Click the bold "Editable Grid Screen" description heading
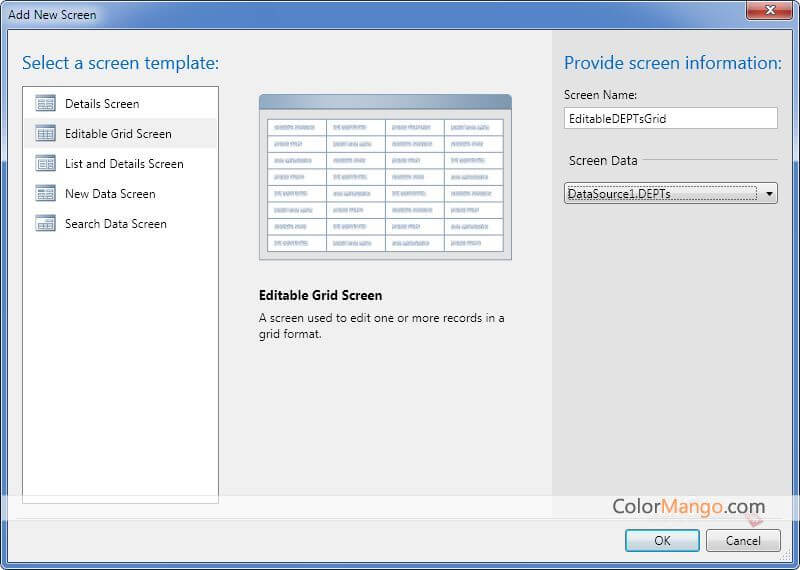Image resolution: width=800 pixels, height=570 pixels. pos(320,296)
